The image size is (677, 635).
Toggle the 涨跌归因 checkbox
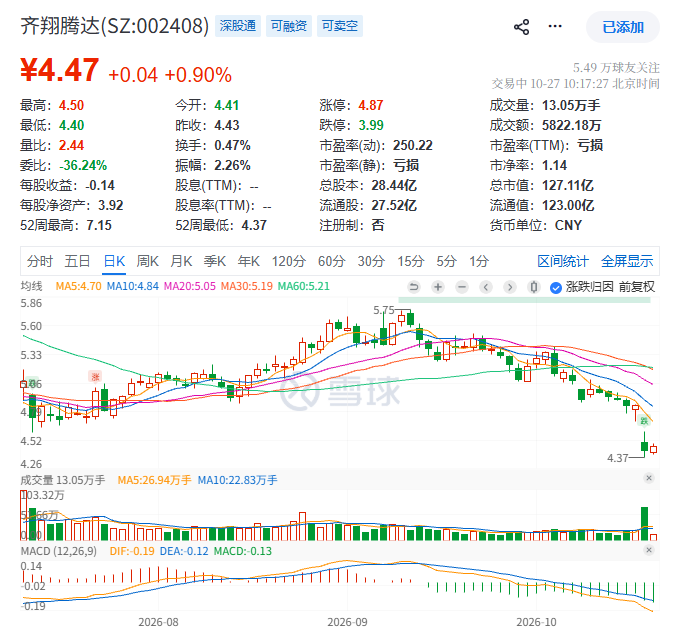[x=556, y=287]
